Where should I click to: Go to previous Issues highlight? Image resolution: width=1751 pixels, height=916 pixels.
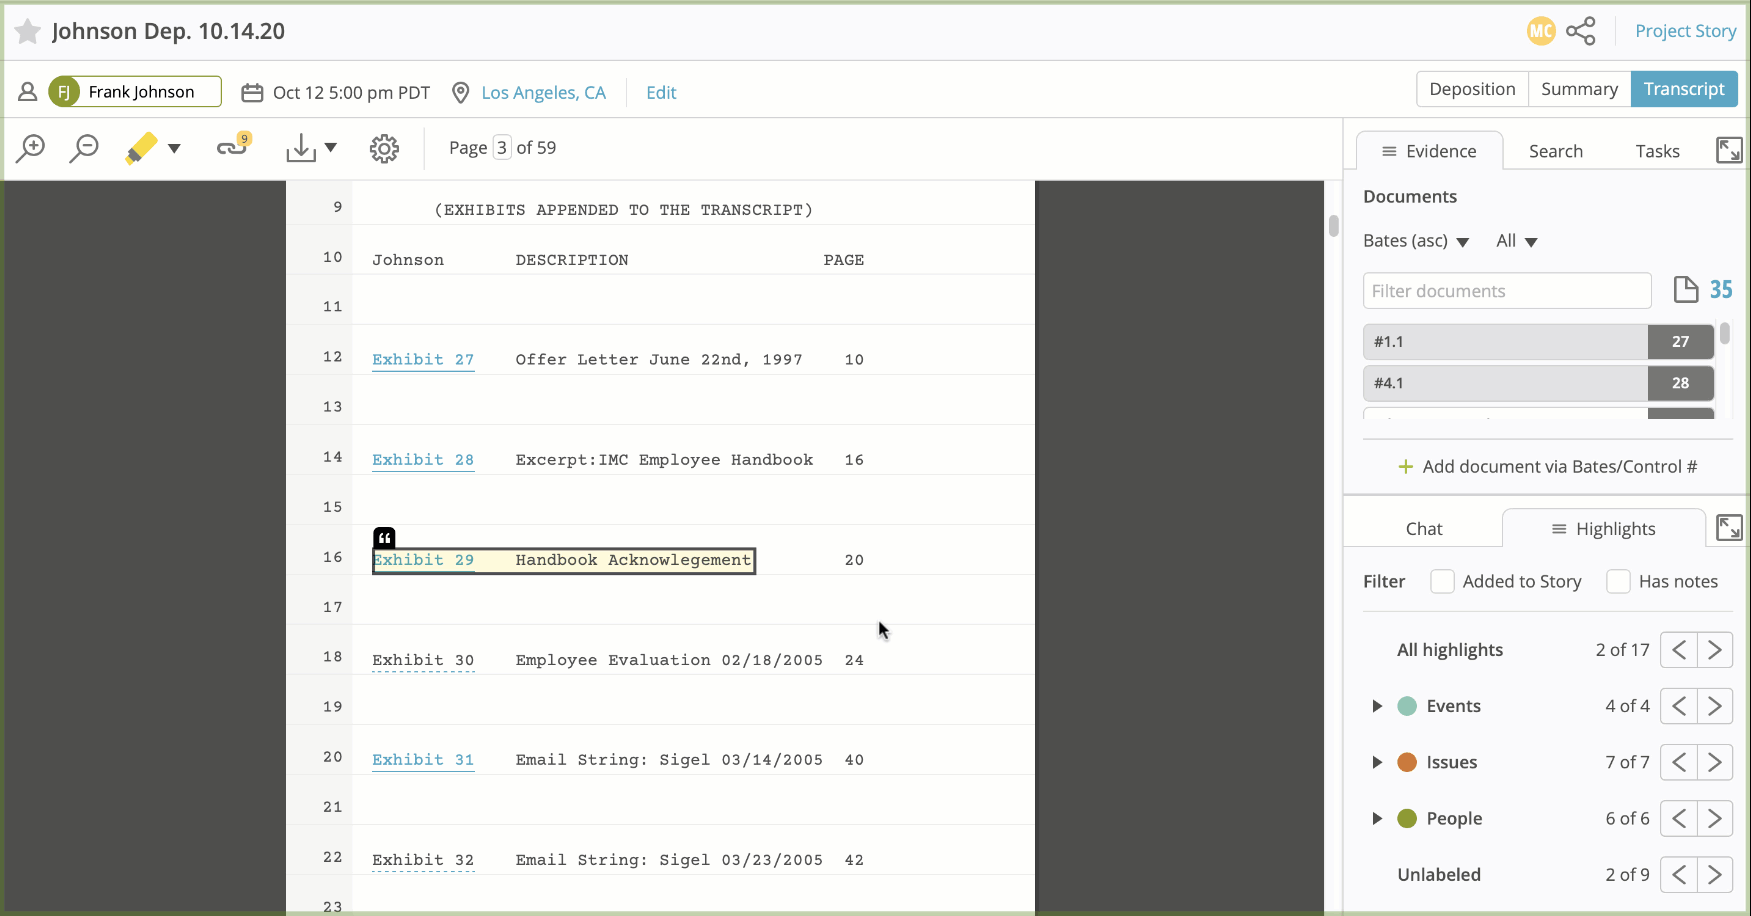(x=1679, y=762)
